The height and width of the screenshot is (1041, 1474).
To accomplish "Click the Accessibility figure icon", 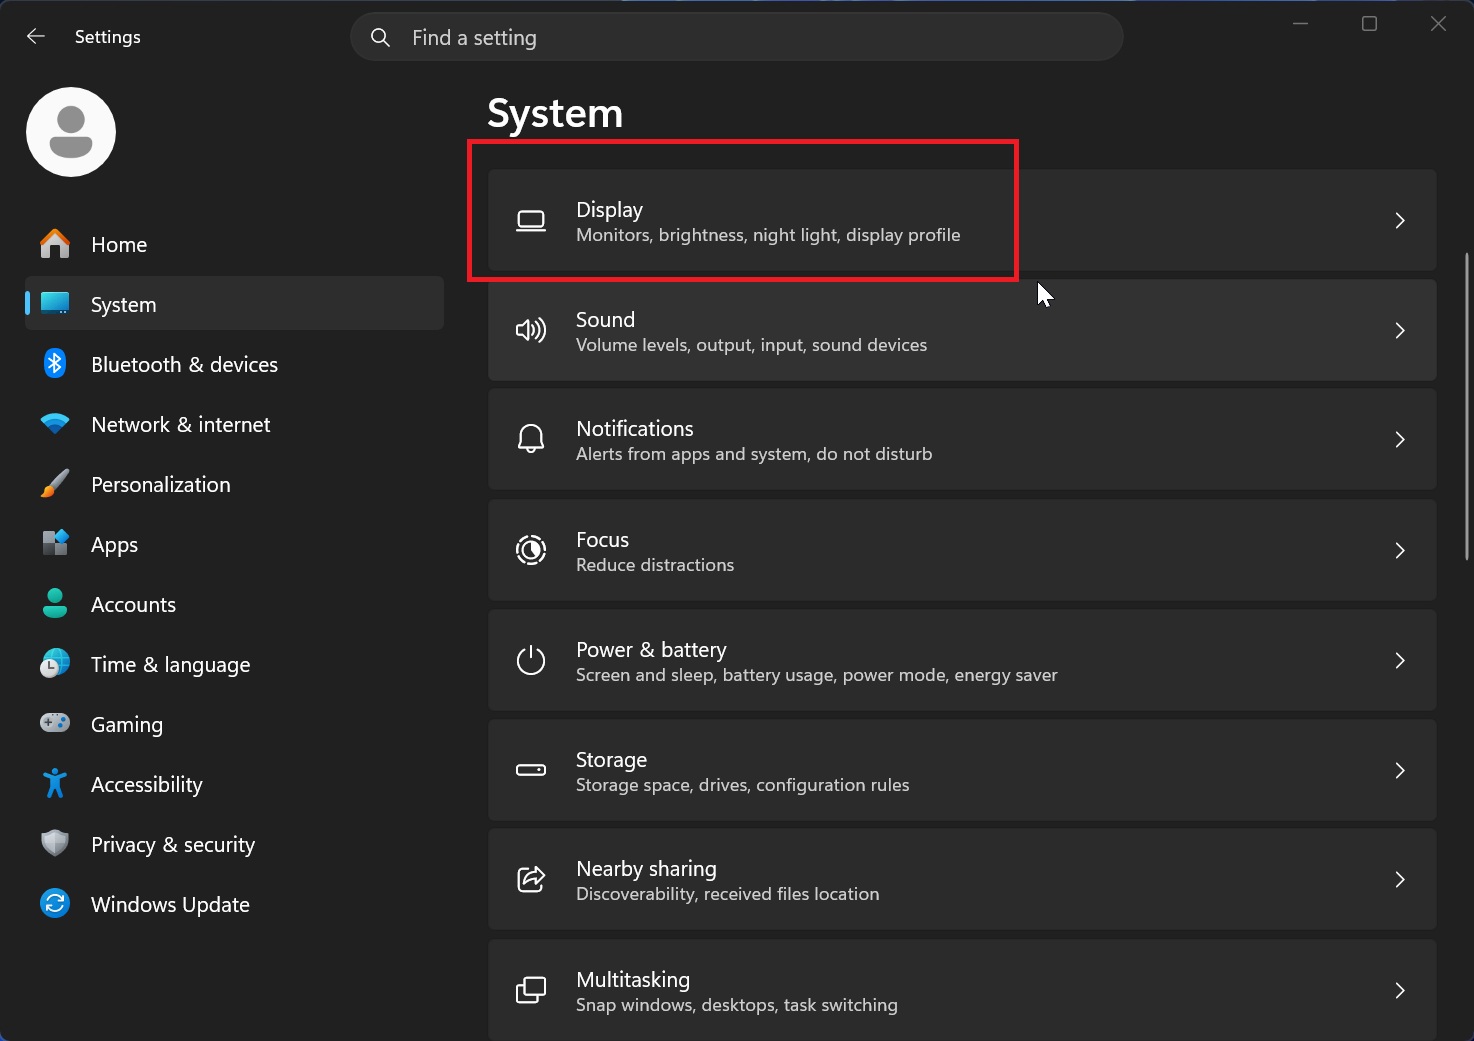I will [55, 783].
